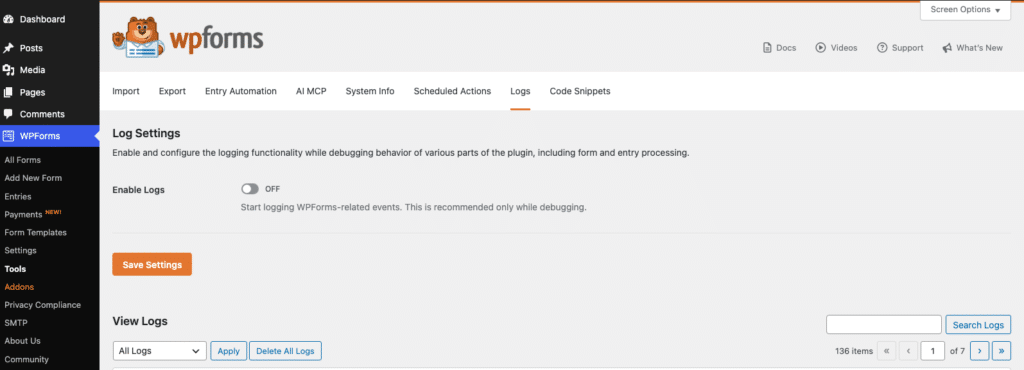The image size is (1024, 370).
Task: Click the search logs text field
Action: (x=884, y=324)
